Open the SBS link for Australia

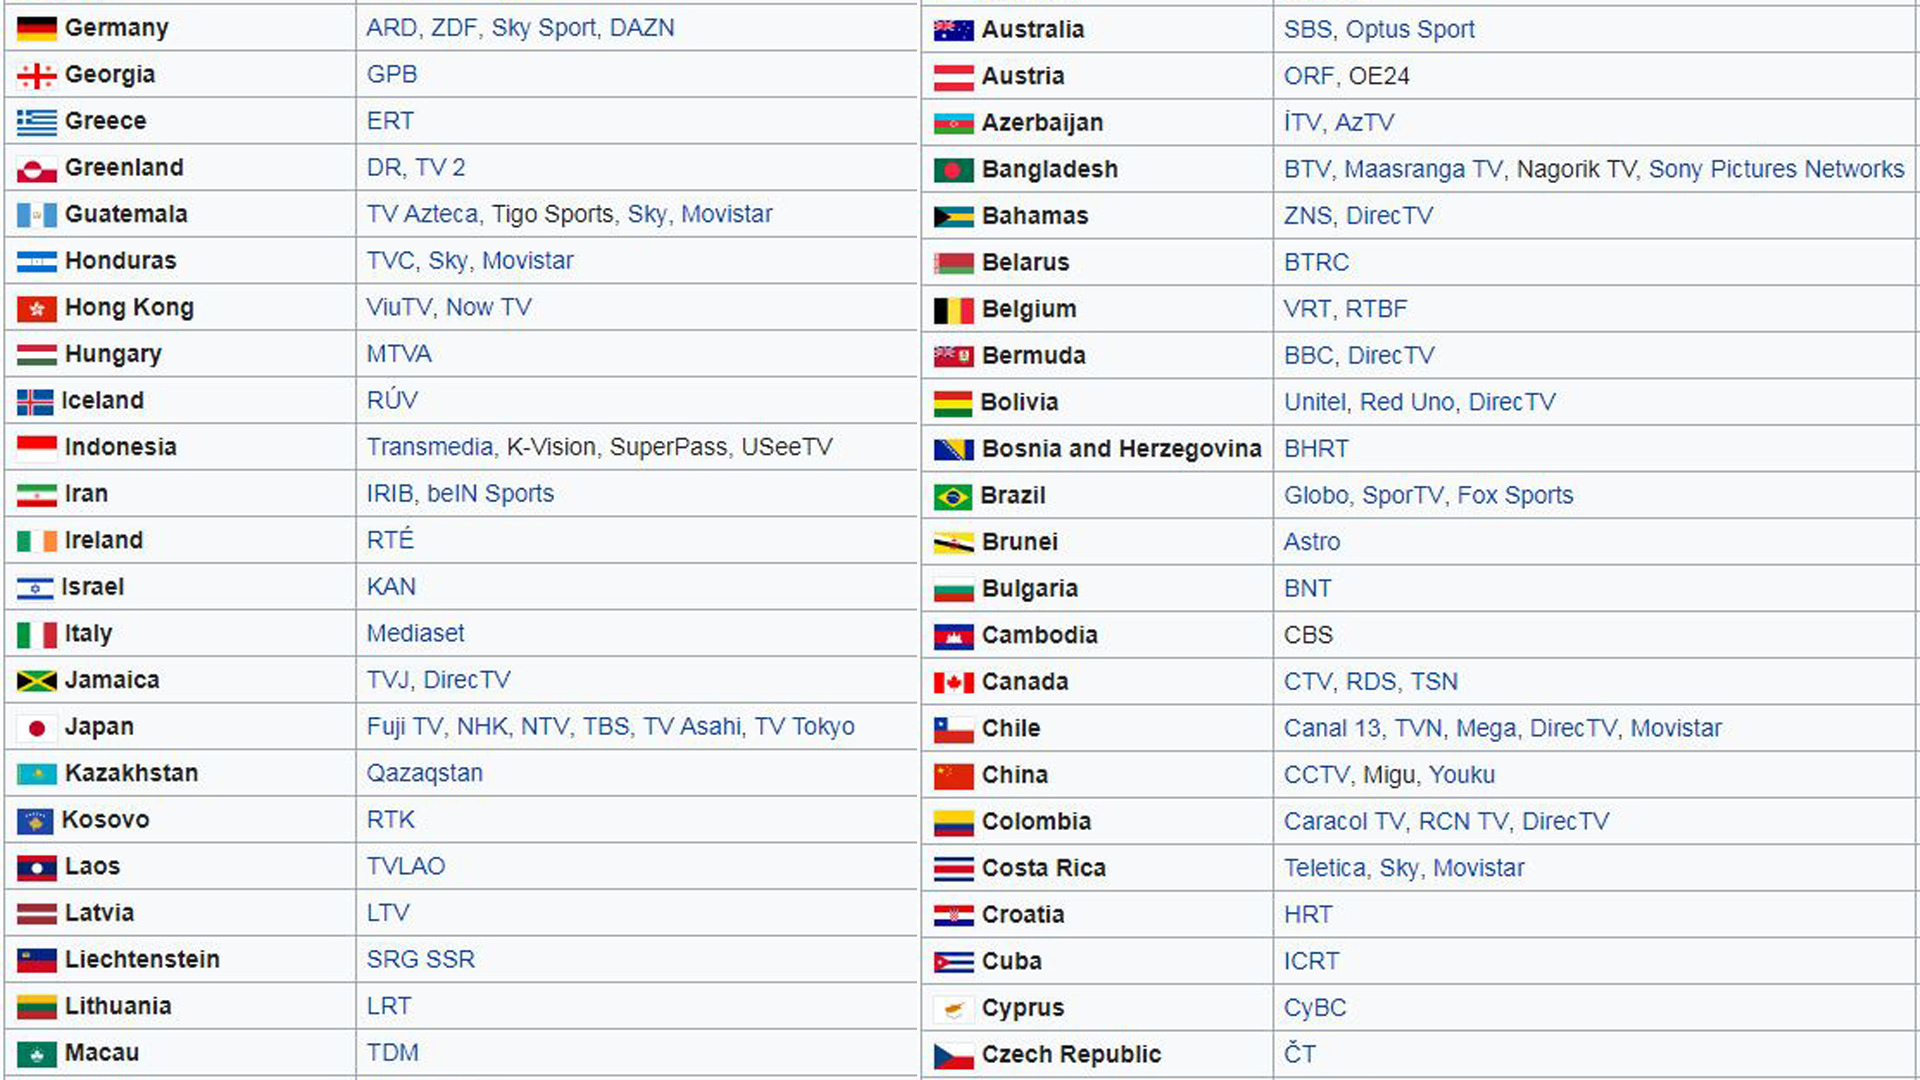tap(1308, 30)
